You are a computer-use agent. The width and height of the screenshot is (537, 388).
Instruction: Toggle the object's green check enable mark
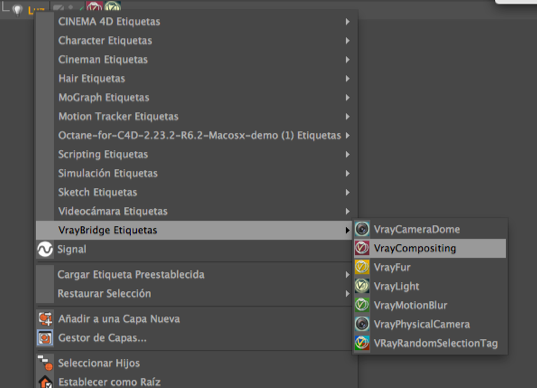click(82, 8)
